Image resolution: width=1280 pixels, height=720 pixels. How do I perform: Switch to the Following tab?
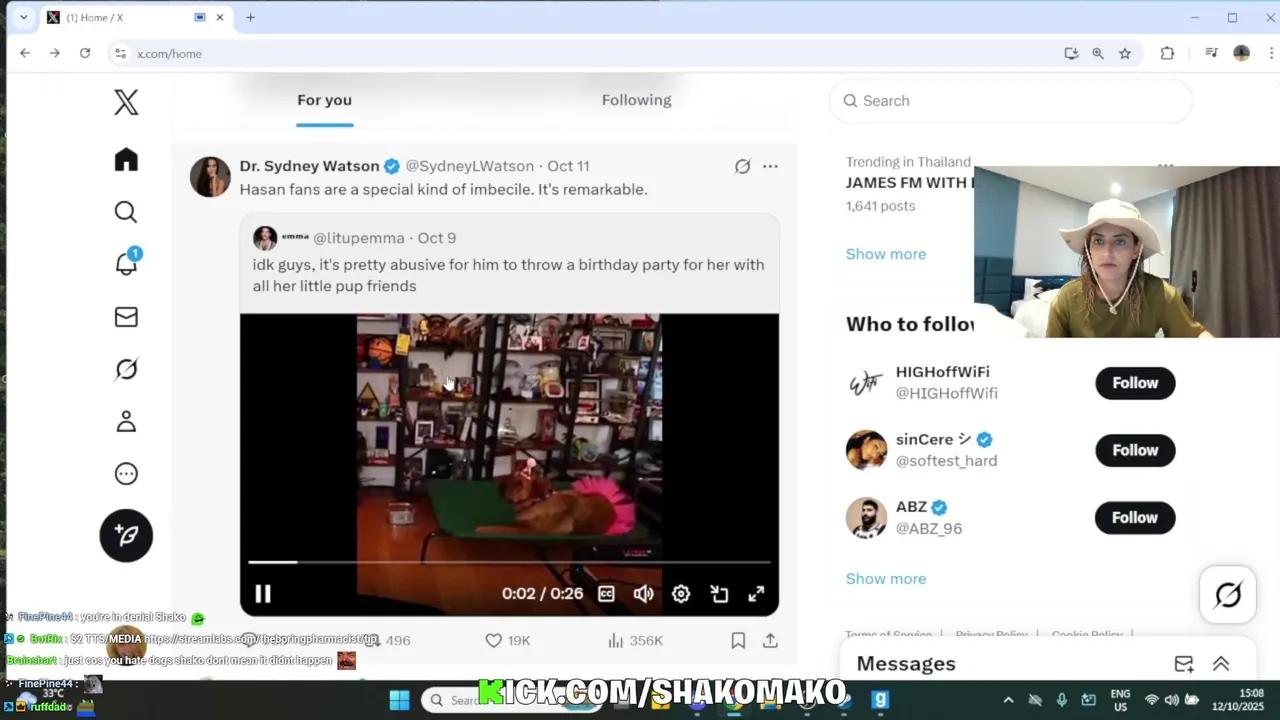636,100
